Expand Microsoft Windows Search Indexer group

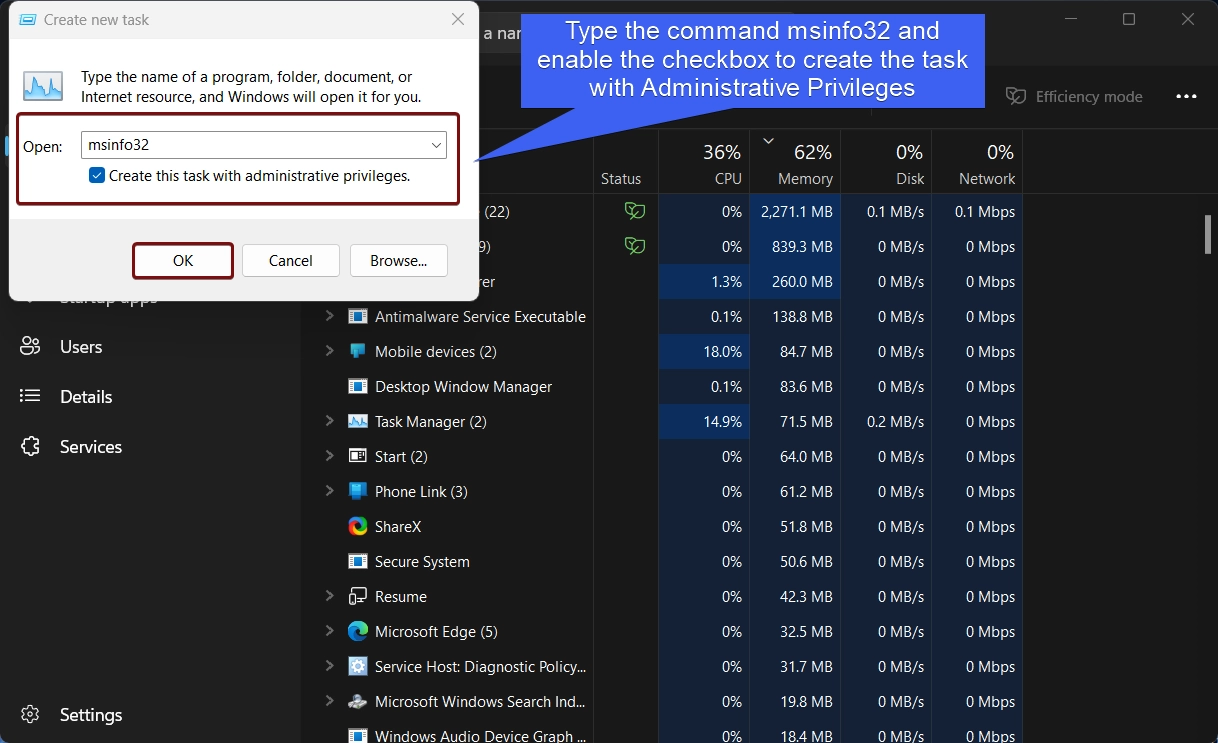click(329, 701)
